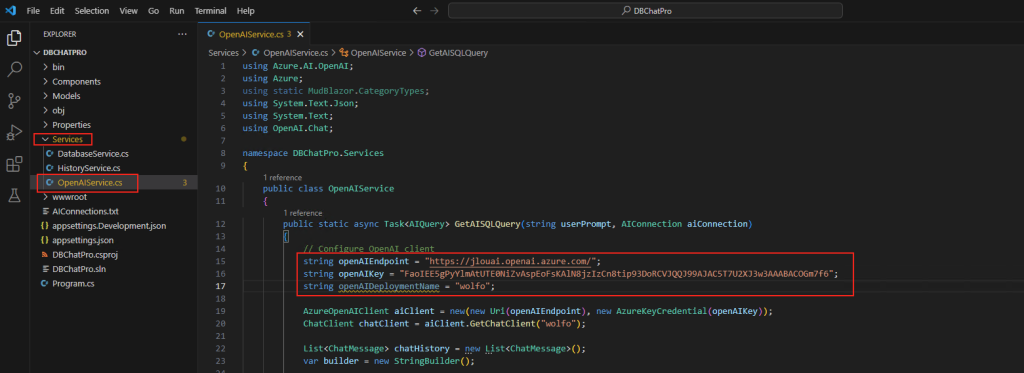Screen dimensions: 1024x373
Task: Open the Run menu
Action: pos(176,11)
